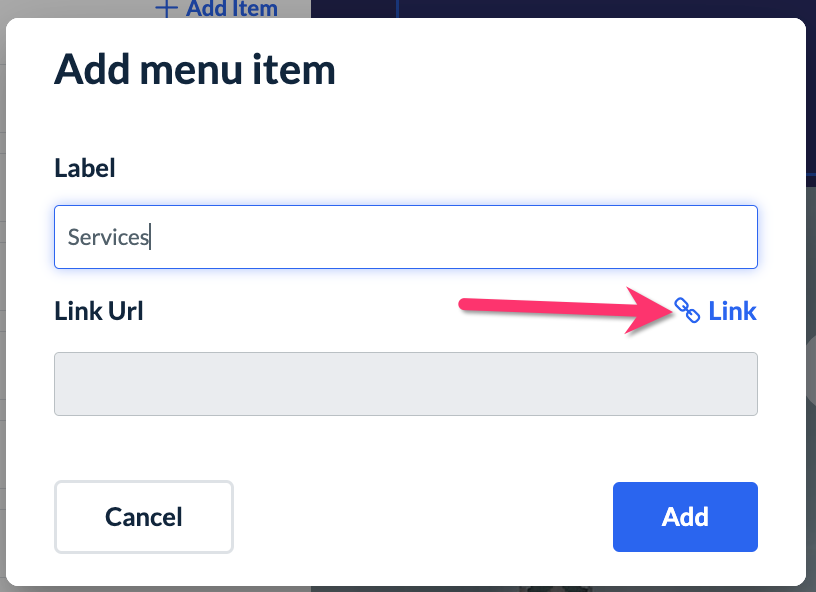This screenshot has height=592, width=816.
Task: Click empty space between Cancel and Add
Action: 420,516
